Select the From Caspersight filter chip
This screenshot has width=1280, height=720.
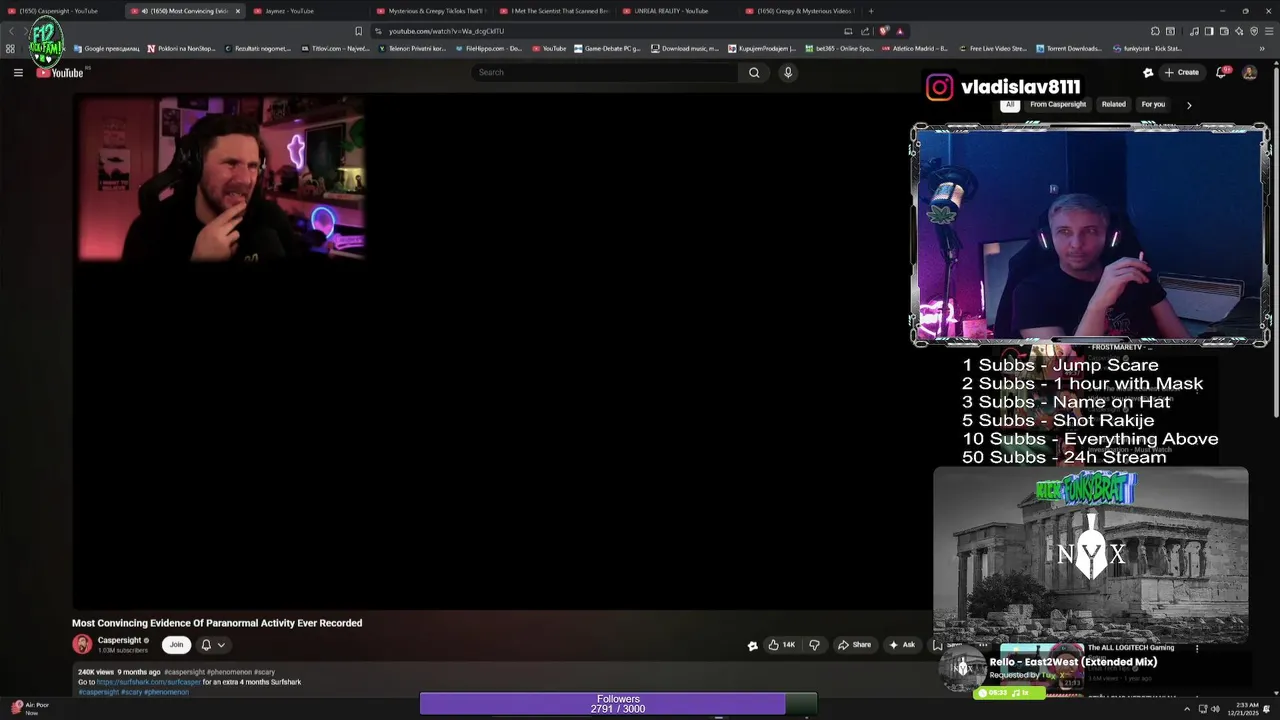pyautogui.click(x=1058, y=104)
